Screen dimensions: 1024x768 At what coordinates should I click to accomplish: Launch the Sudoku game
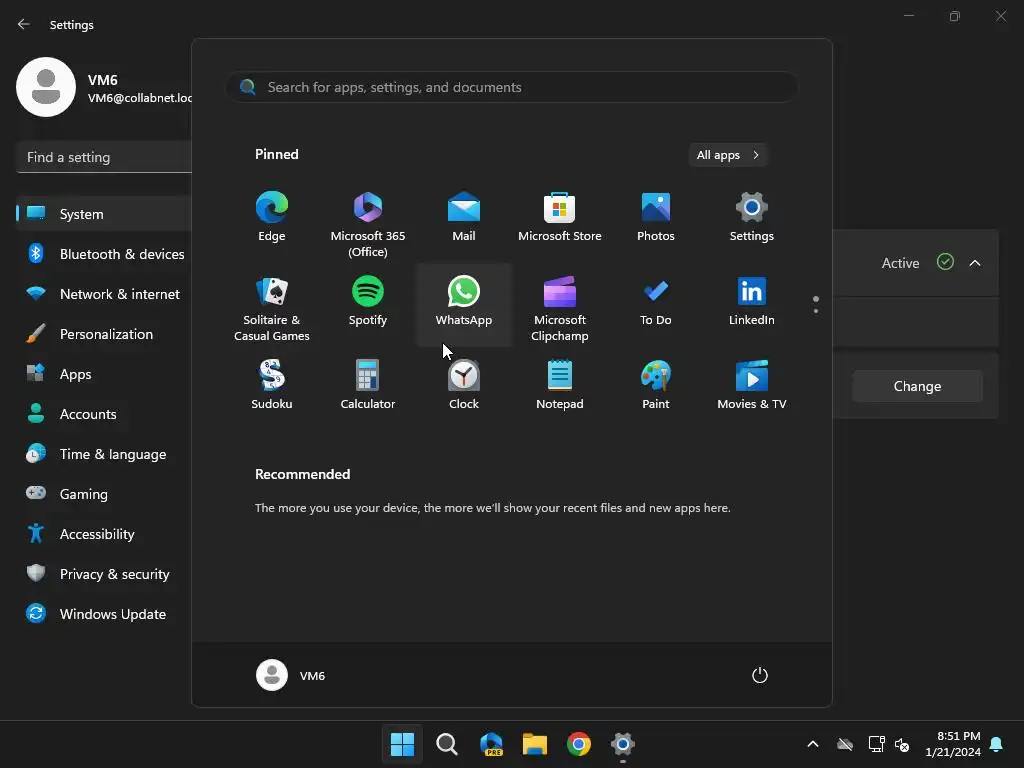(272, 385)
